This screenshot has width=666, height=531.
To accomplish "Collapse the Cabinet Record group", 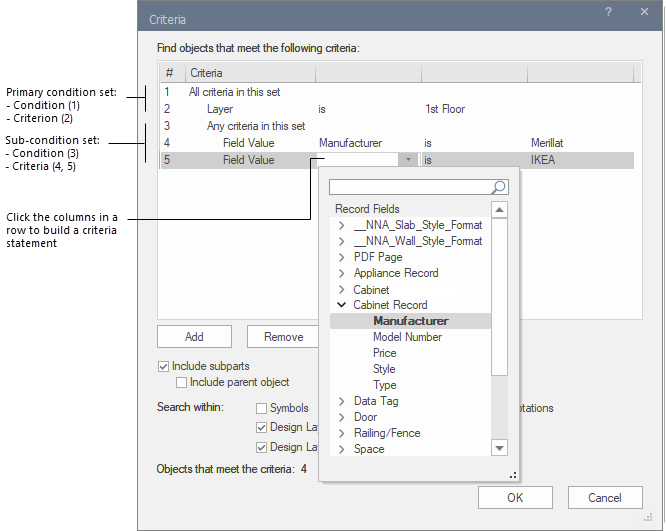I will 342,305.
